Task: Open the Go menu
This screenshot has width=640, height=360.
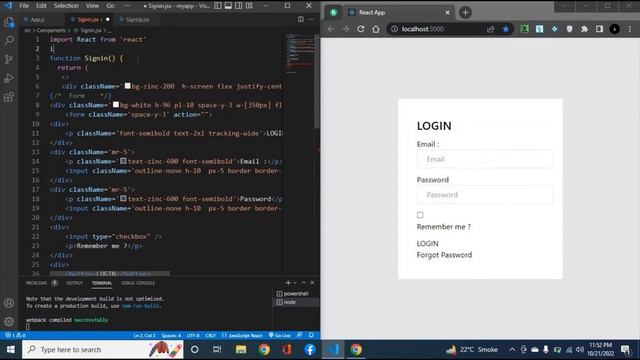Action: [x=110, y=6]
